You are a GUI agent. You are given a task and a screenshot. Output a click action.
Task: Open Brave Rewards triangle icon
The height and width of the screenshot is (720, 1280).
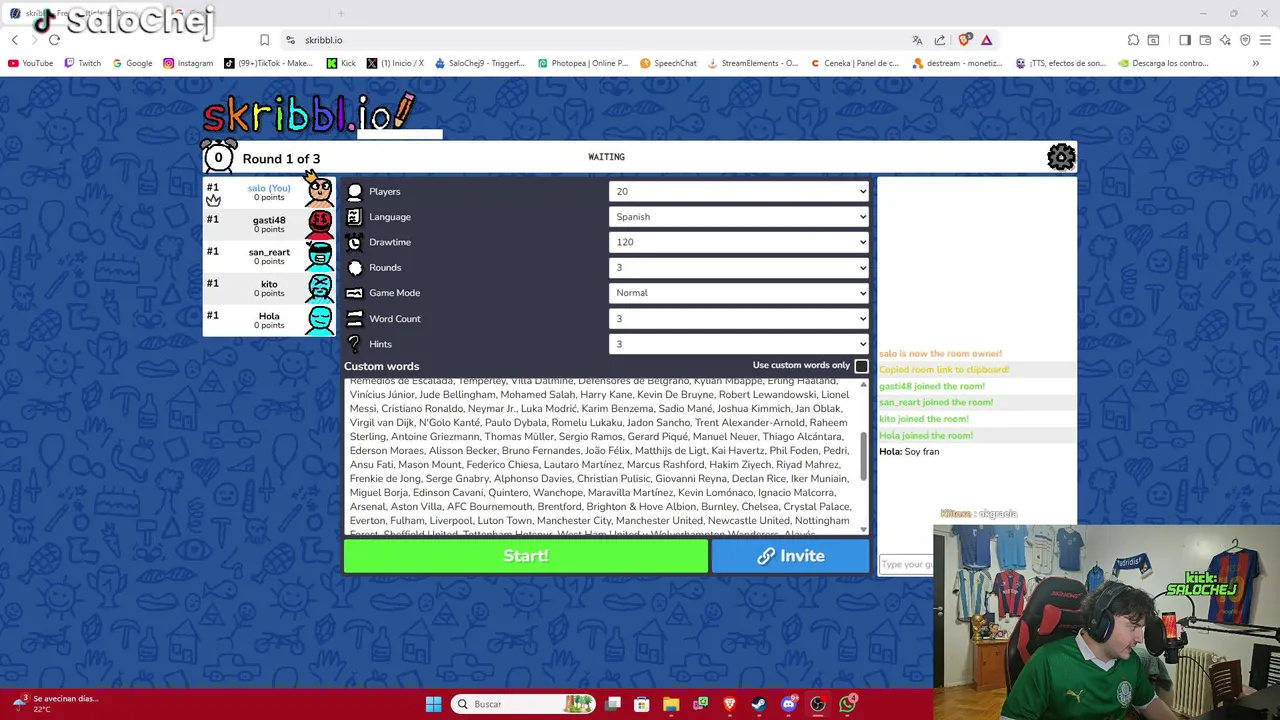click(x=986, y=40)
